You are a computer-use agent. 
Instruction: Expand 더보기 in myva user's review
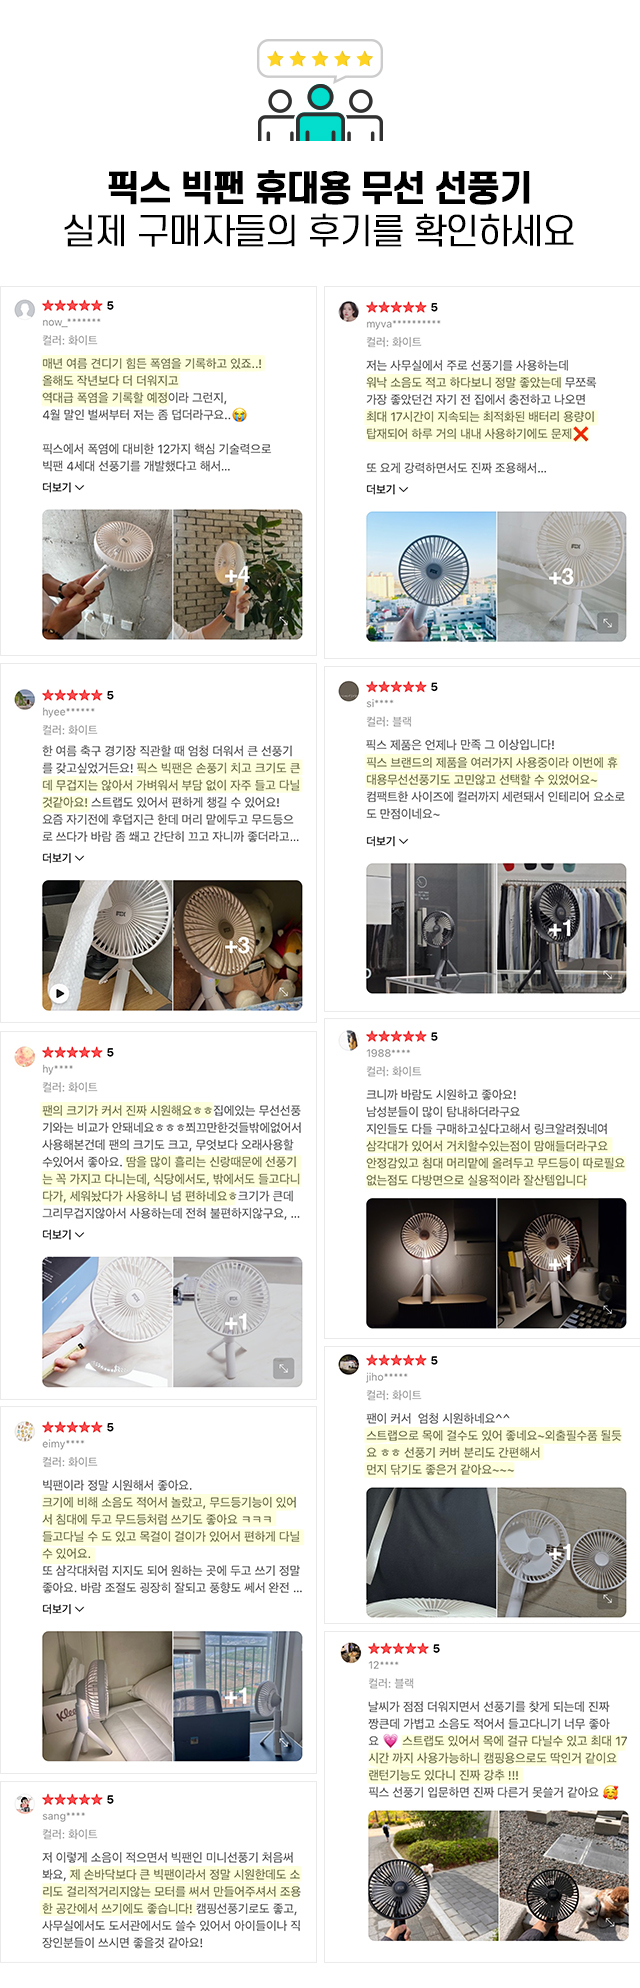click(x=387, y=489)
